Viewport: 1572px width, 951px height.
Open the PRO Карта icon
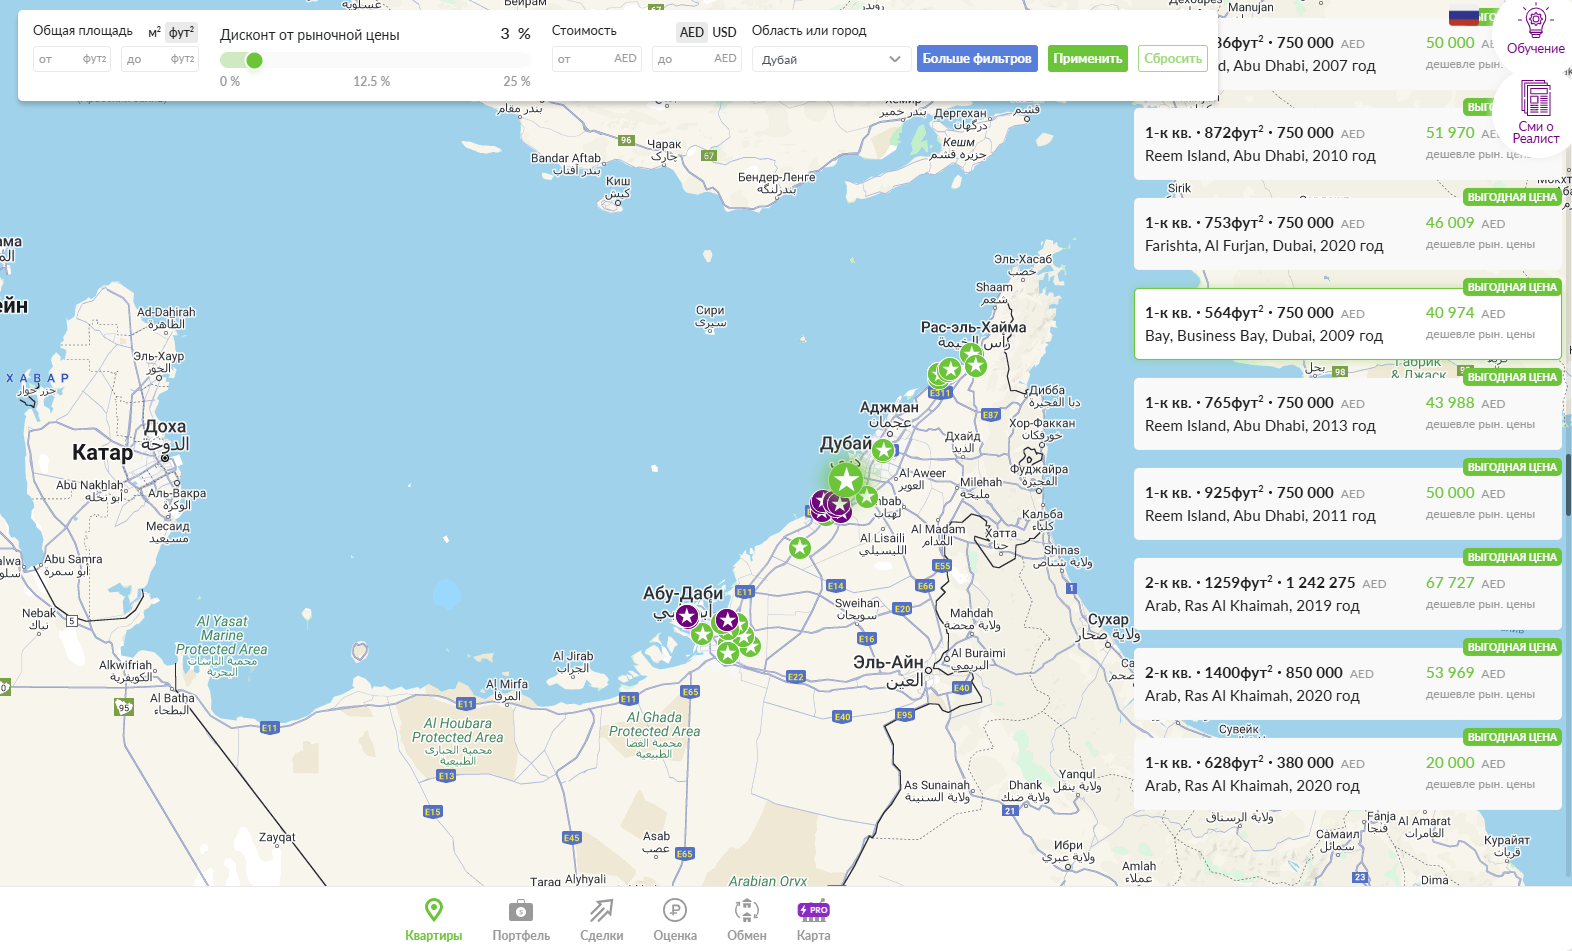point(813,911)
